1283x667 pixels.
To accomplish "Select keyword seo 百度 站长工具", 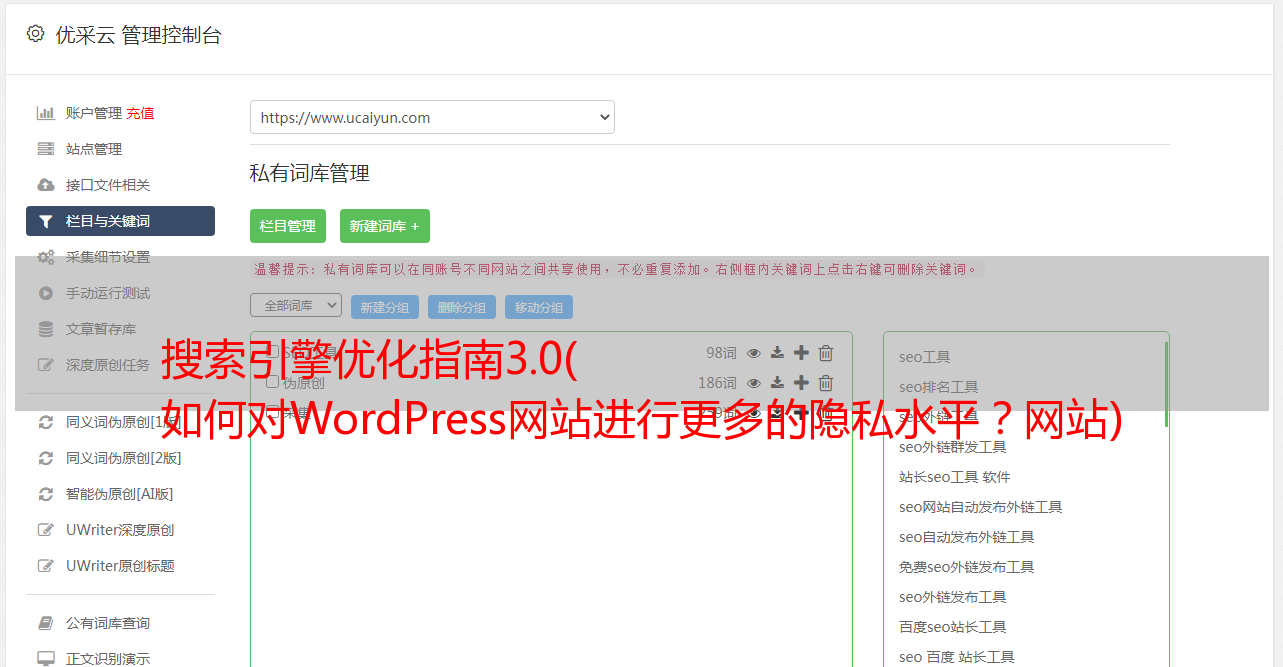I will click(x=957, y=657).
